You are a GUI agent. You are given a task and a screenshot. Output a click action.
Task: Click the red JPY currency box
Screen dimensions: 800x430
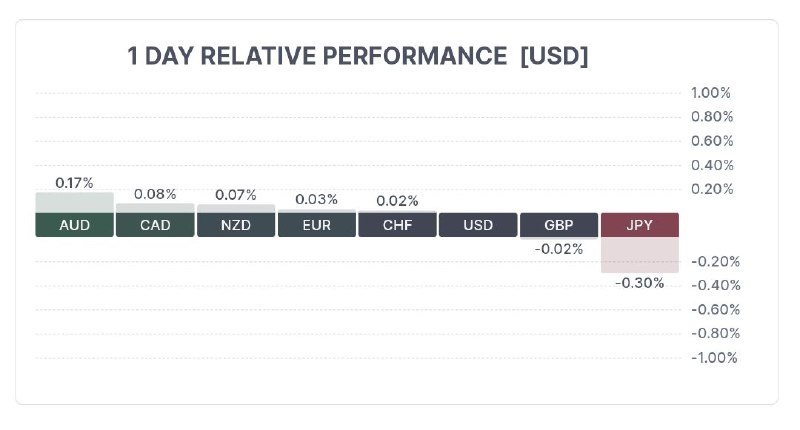640,225
